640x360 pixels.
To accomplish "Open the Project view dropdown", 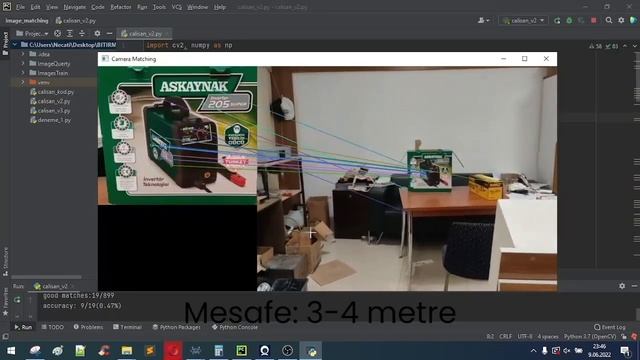I will (32, 33).
